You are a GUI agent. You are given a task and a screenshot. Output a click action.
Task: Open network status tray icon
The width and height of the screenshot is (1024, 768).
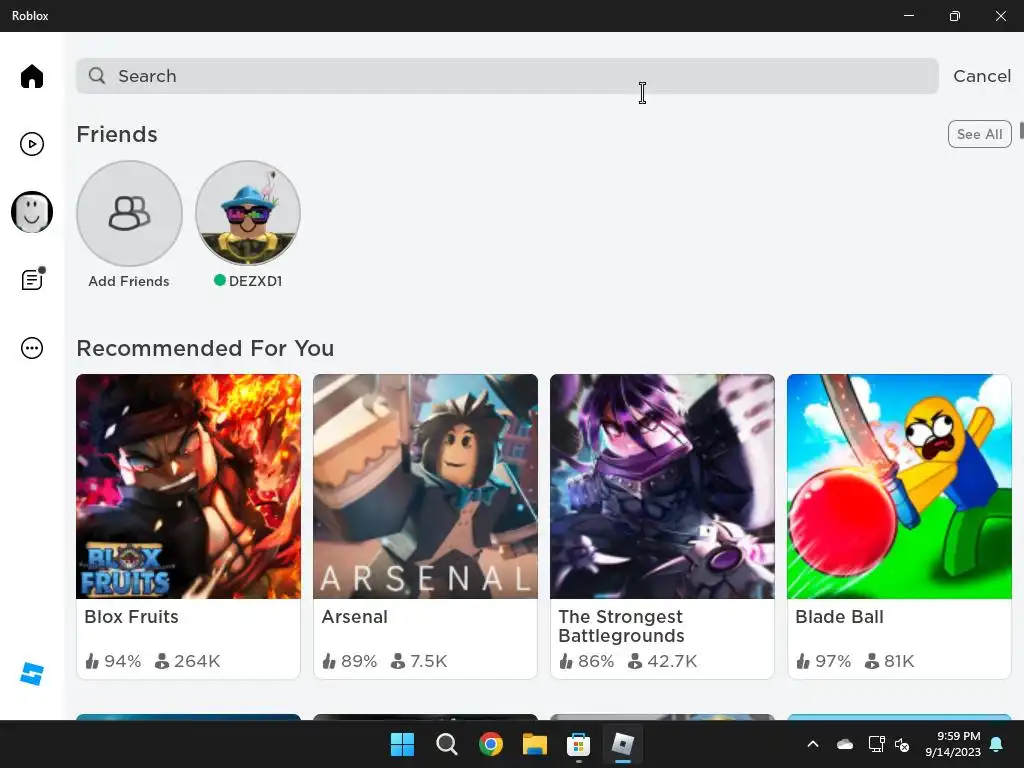pyautogui.click(x=876, y=744)
